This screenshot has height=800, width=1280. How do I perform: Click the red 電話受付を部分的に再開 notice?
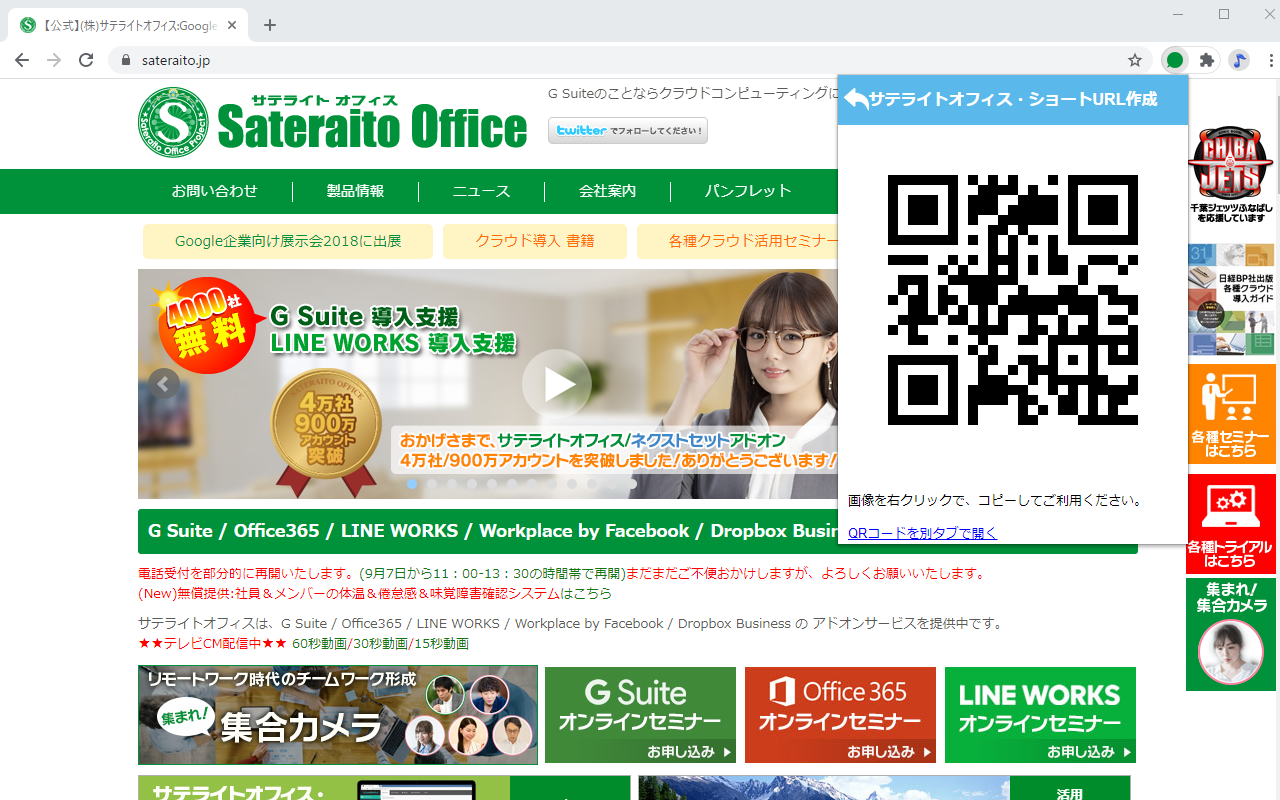pos(562,574)
